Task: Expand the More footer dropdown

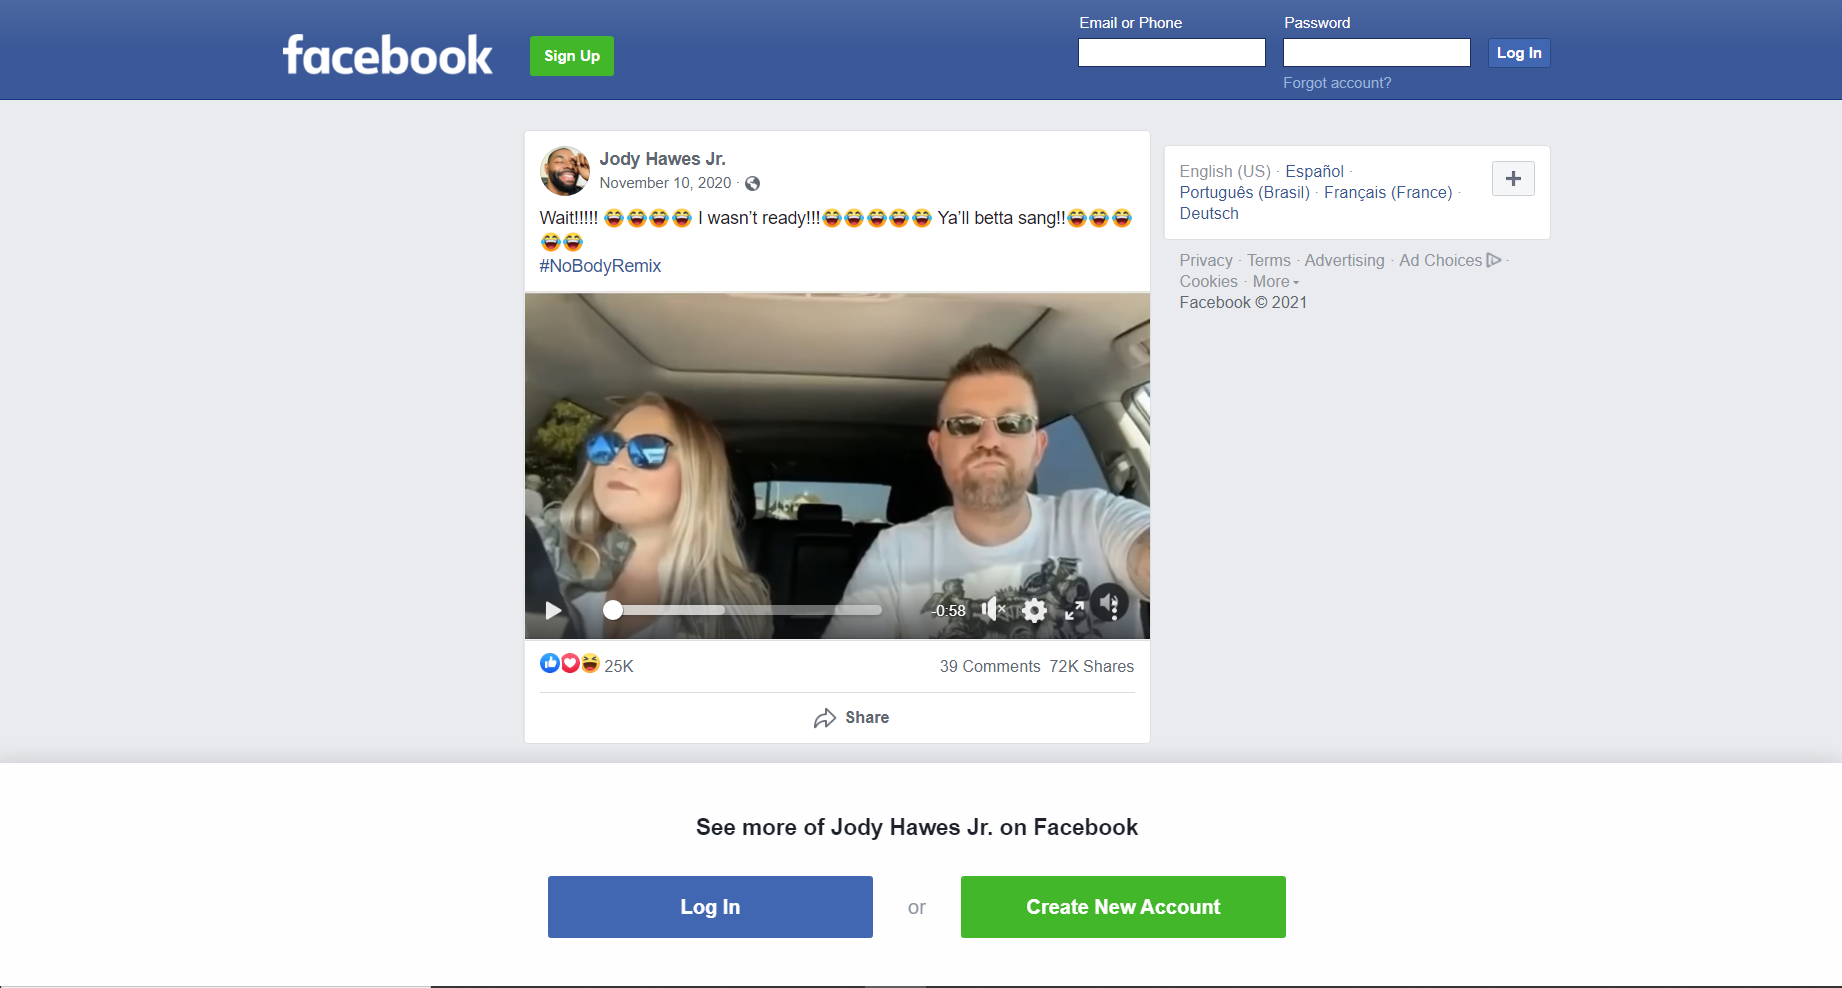Action: pyautogui.click(x=1275, y=282)
